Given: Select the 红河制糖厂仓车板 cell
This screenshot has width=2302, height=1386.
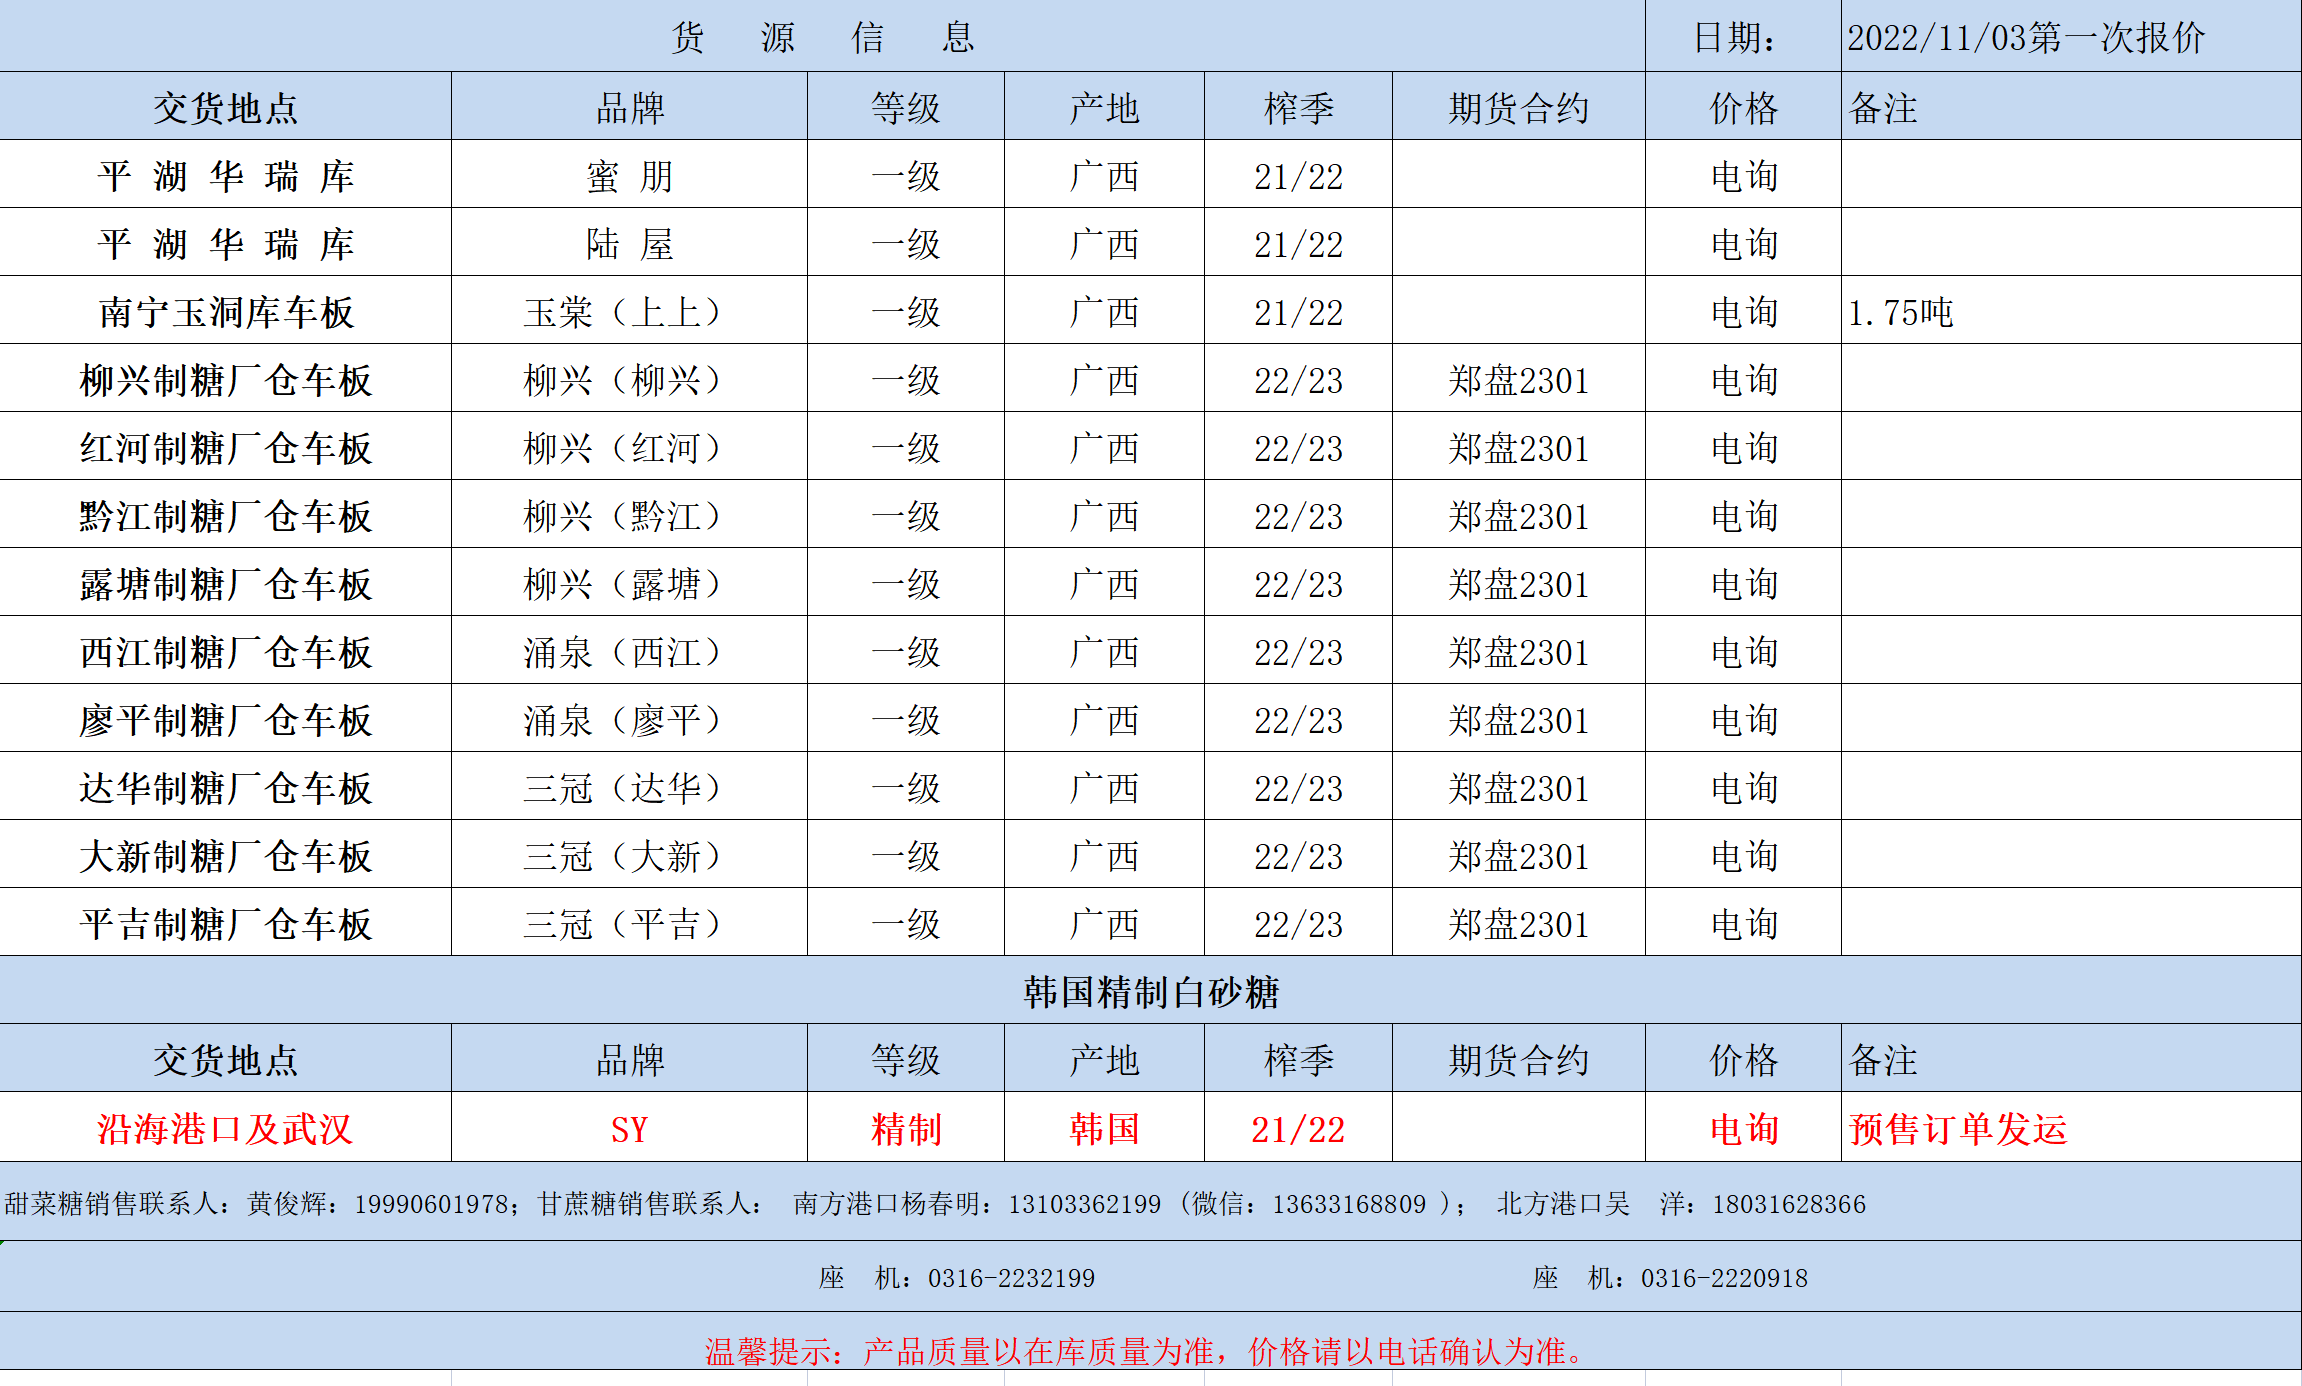Looking at the screenshot, I should (x=225, y=449).
